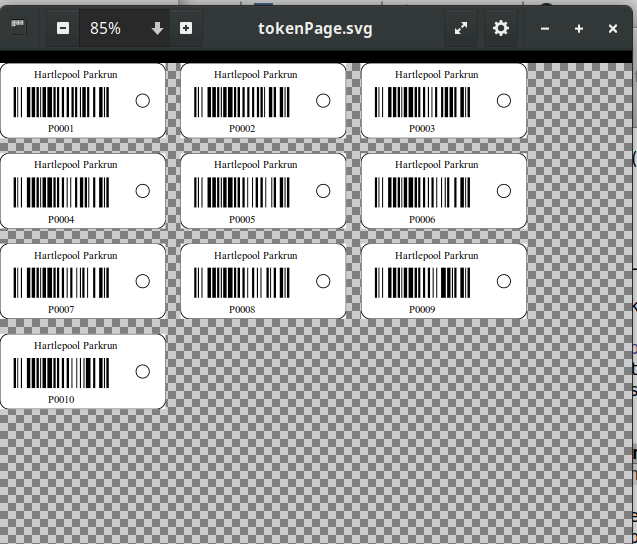Click the P0008 label text
Viewport: 637px width, 544px height.
tap(242, 310)
